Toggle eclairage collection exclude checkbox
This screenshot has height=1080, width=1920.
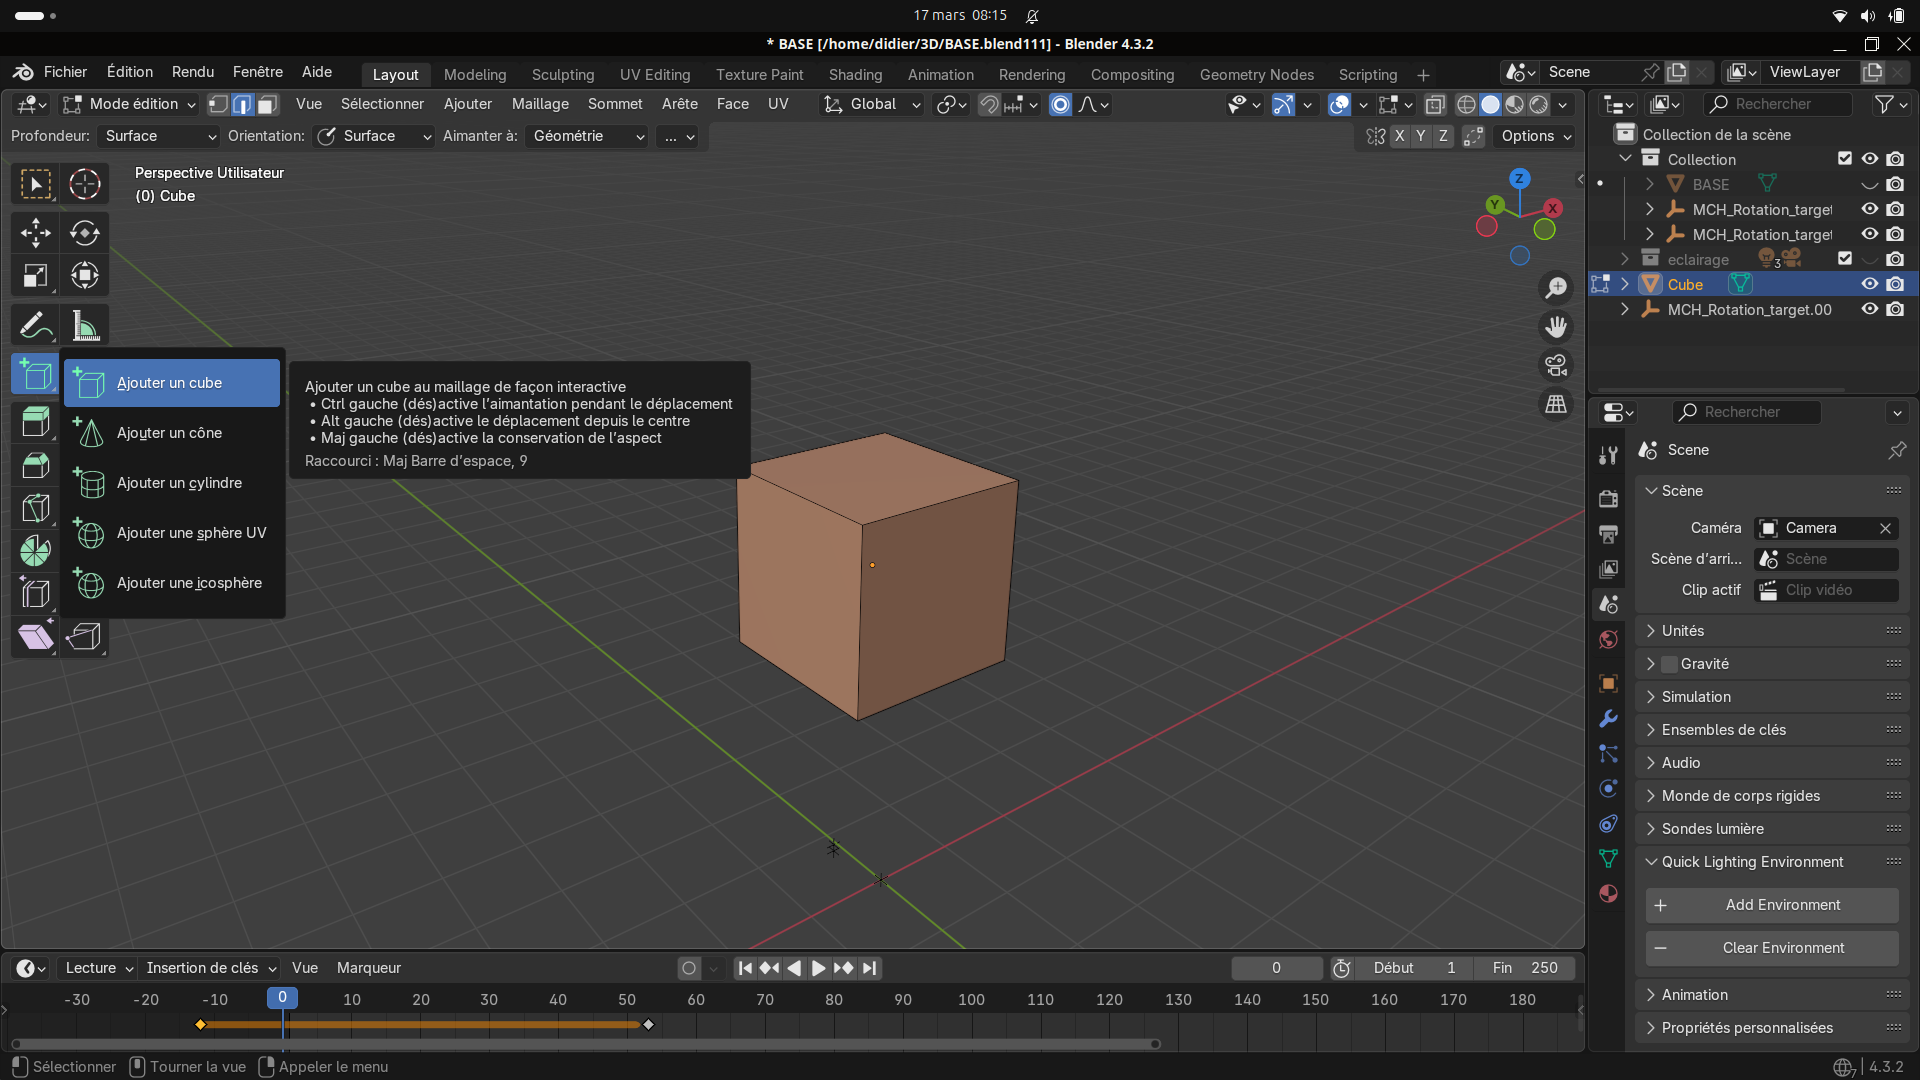[1845, 259]
